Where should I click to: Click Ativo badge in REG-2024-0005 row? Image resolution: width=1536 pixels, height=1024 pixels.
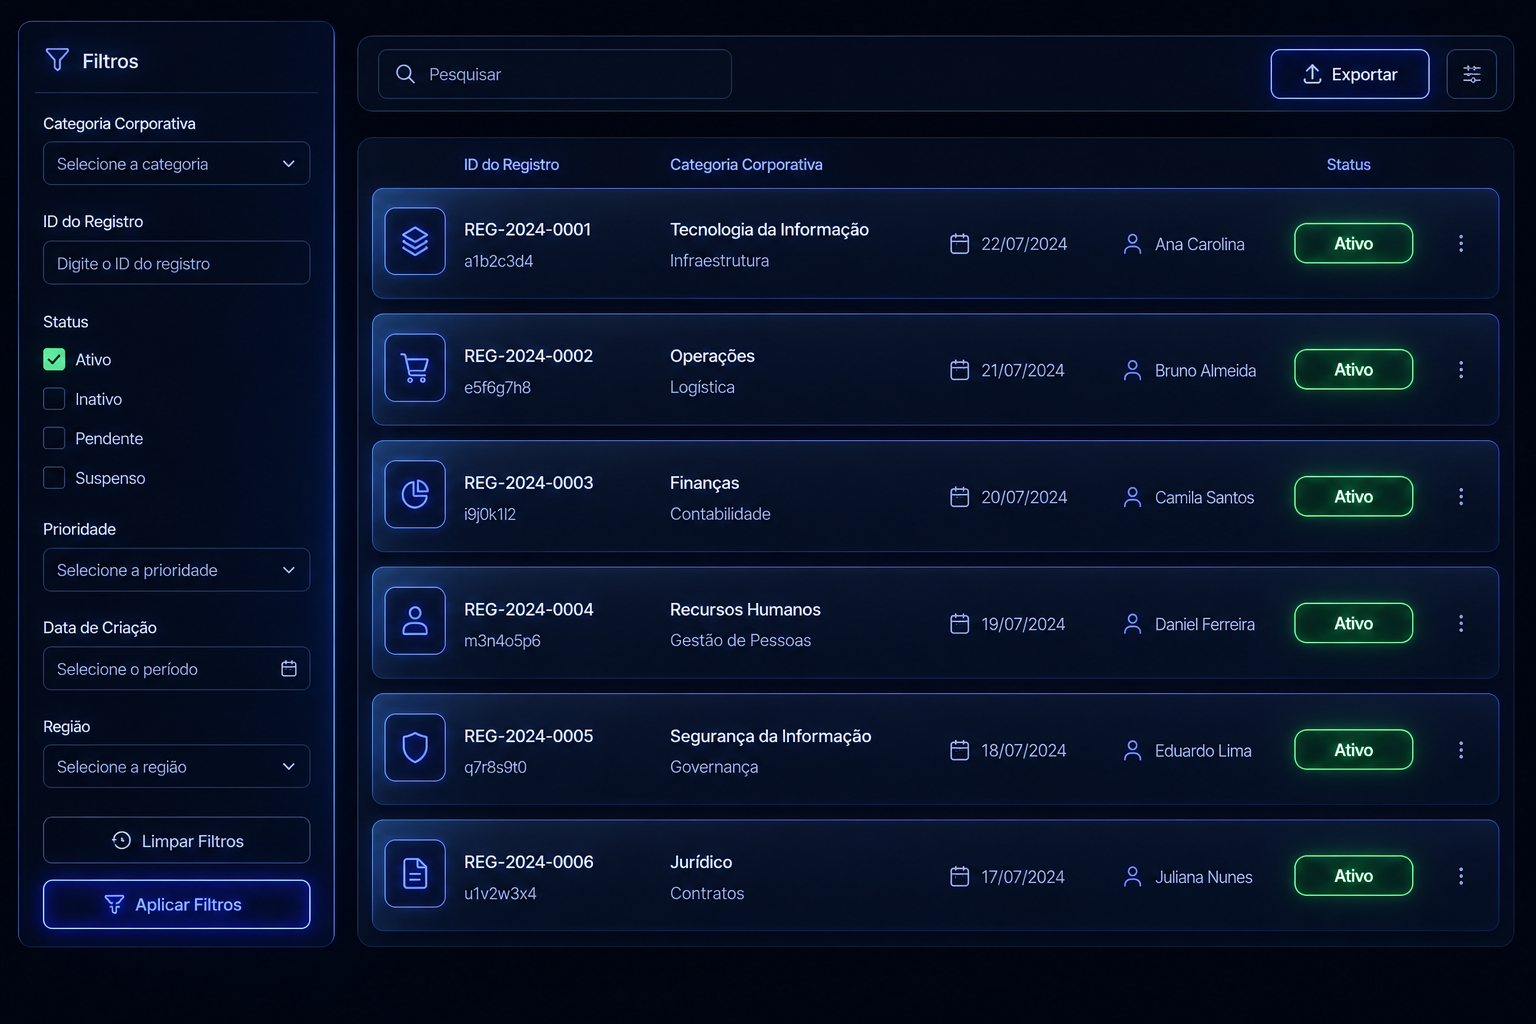click(1353, 749)
